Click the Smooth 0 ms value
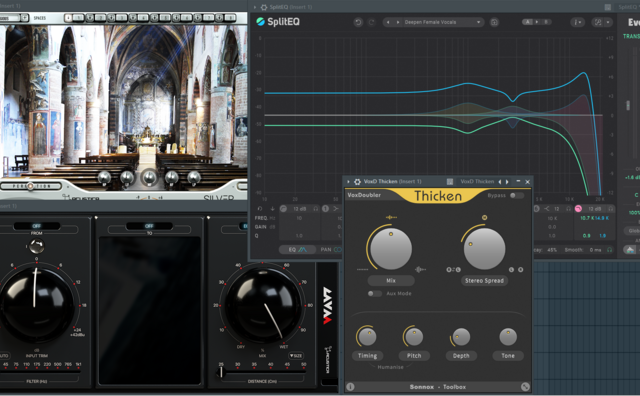Screen dimensions: 640x396 pos(595,250)
